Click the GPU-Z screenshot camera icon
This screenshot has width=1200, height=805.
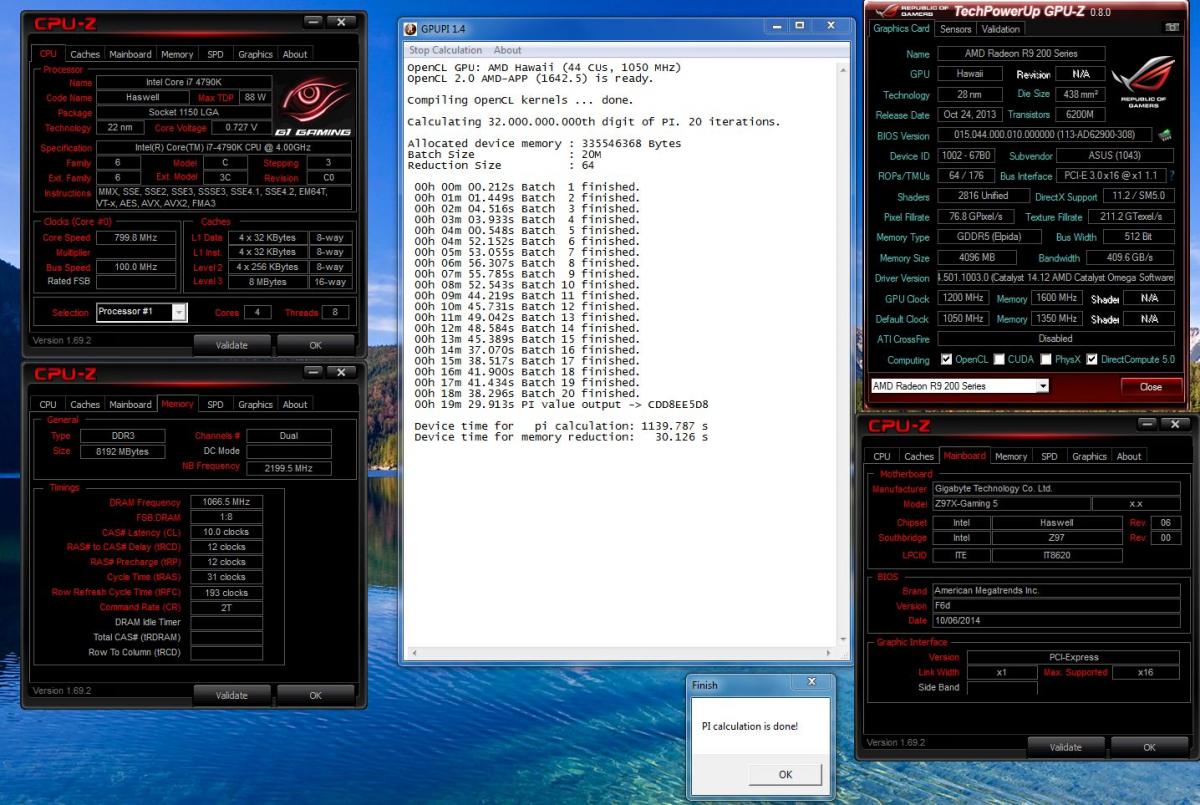pos(1171,29)
